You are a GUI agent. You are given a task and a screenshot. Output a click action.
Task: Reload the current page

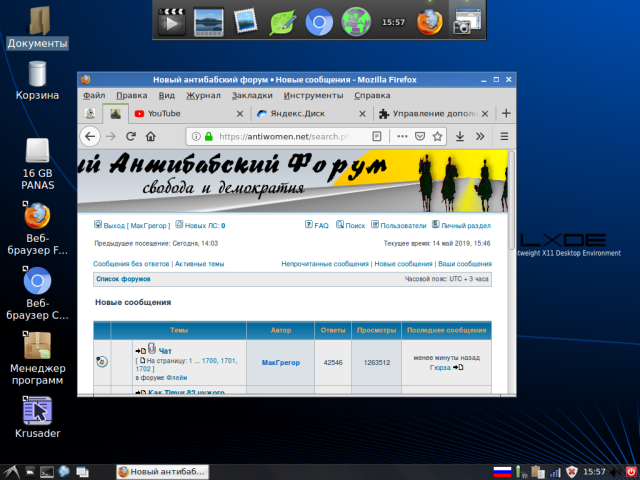coord(131,136)
